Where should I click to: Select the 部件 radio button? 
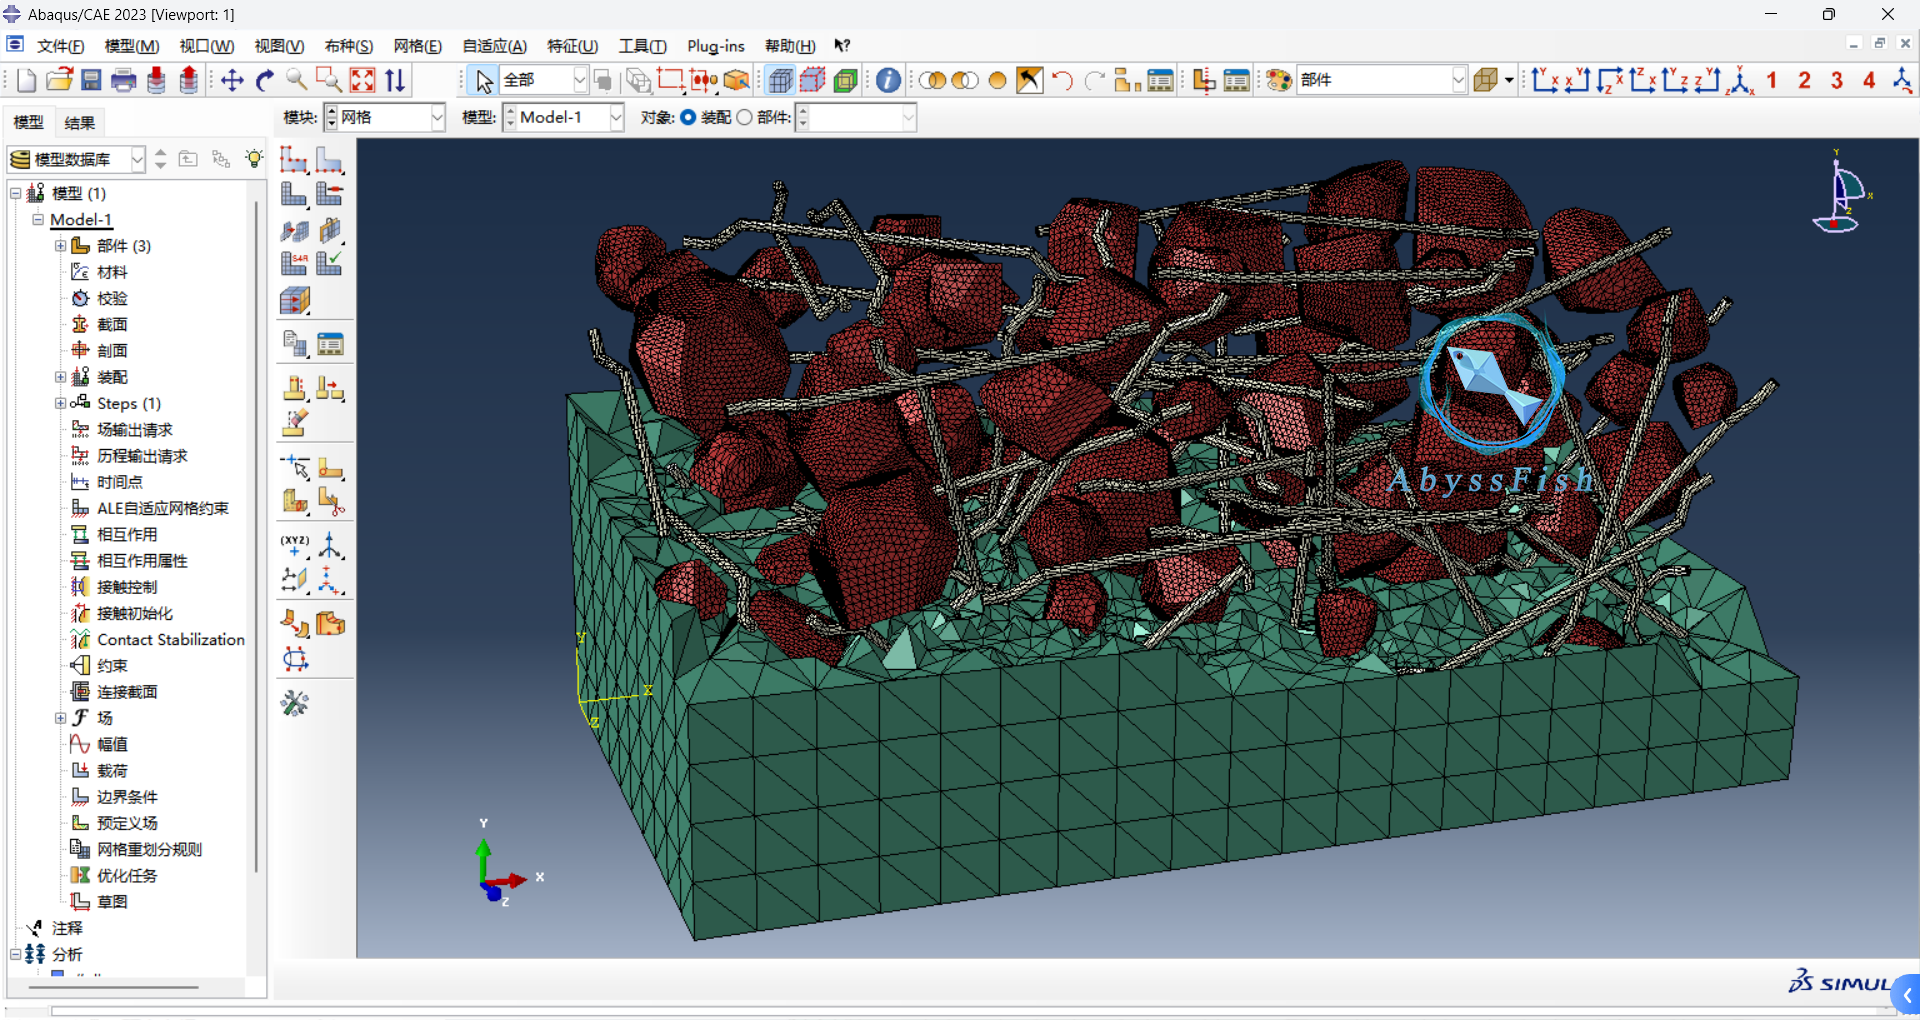click(745, 117)
